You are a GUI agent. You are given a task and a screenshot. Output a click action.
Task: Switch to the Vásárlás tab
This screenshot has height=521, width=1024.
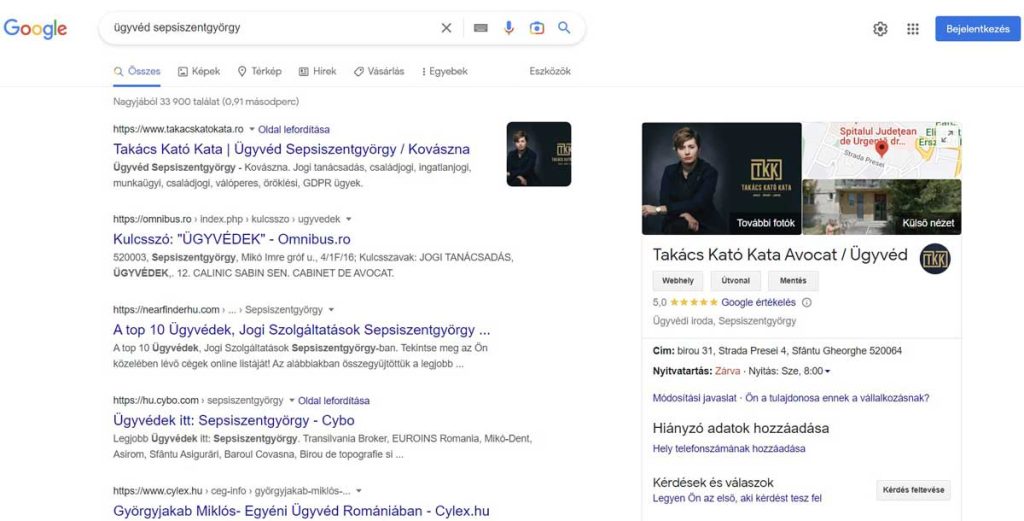point(379,71)
